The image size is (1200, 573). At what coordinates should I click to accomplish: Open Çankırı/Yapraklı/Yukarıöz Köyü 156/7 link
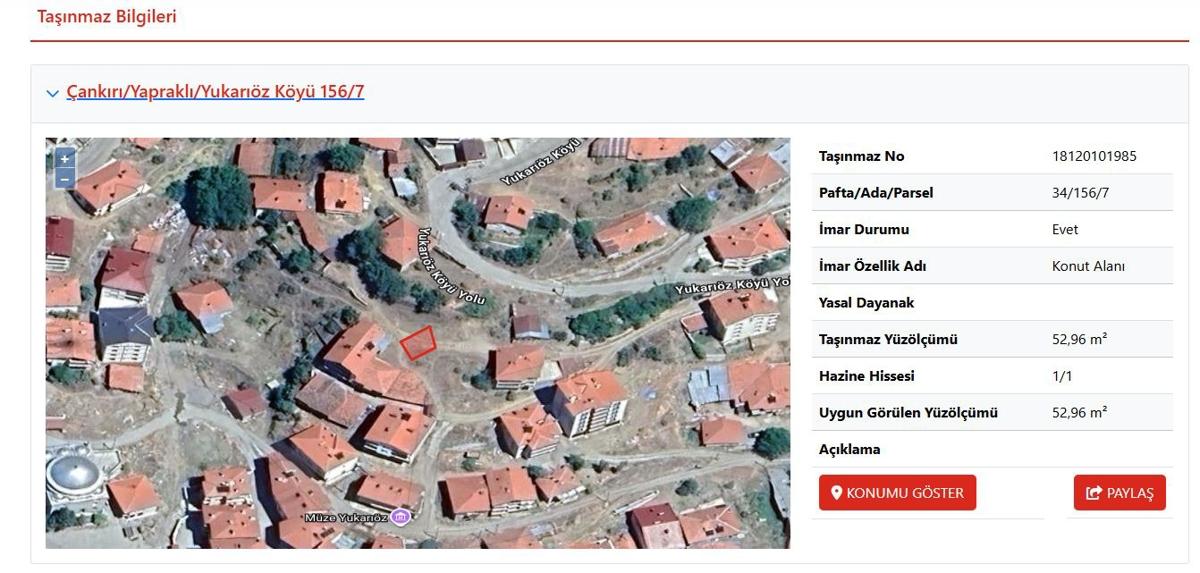pos(215,92)
